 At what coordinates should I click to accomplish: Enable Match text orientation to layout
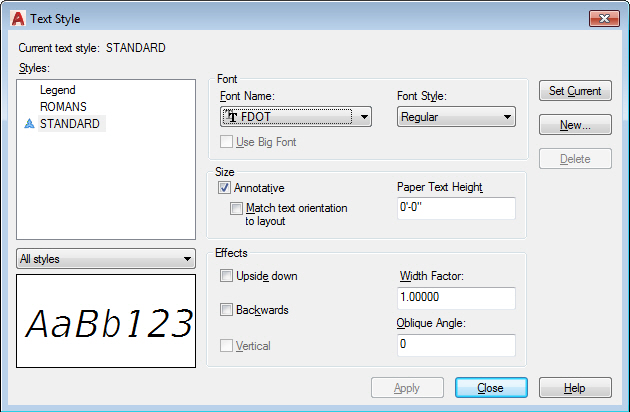click(236, 209)
